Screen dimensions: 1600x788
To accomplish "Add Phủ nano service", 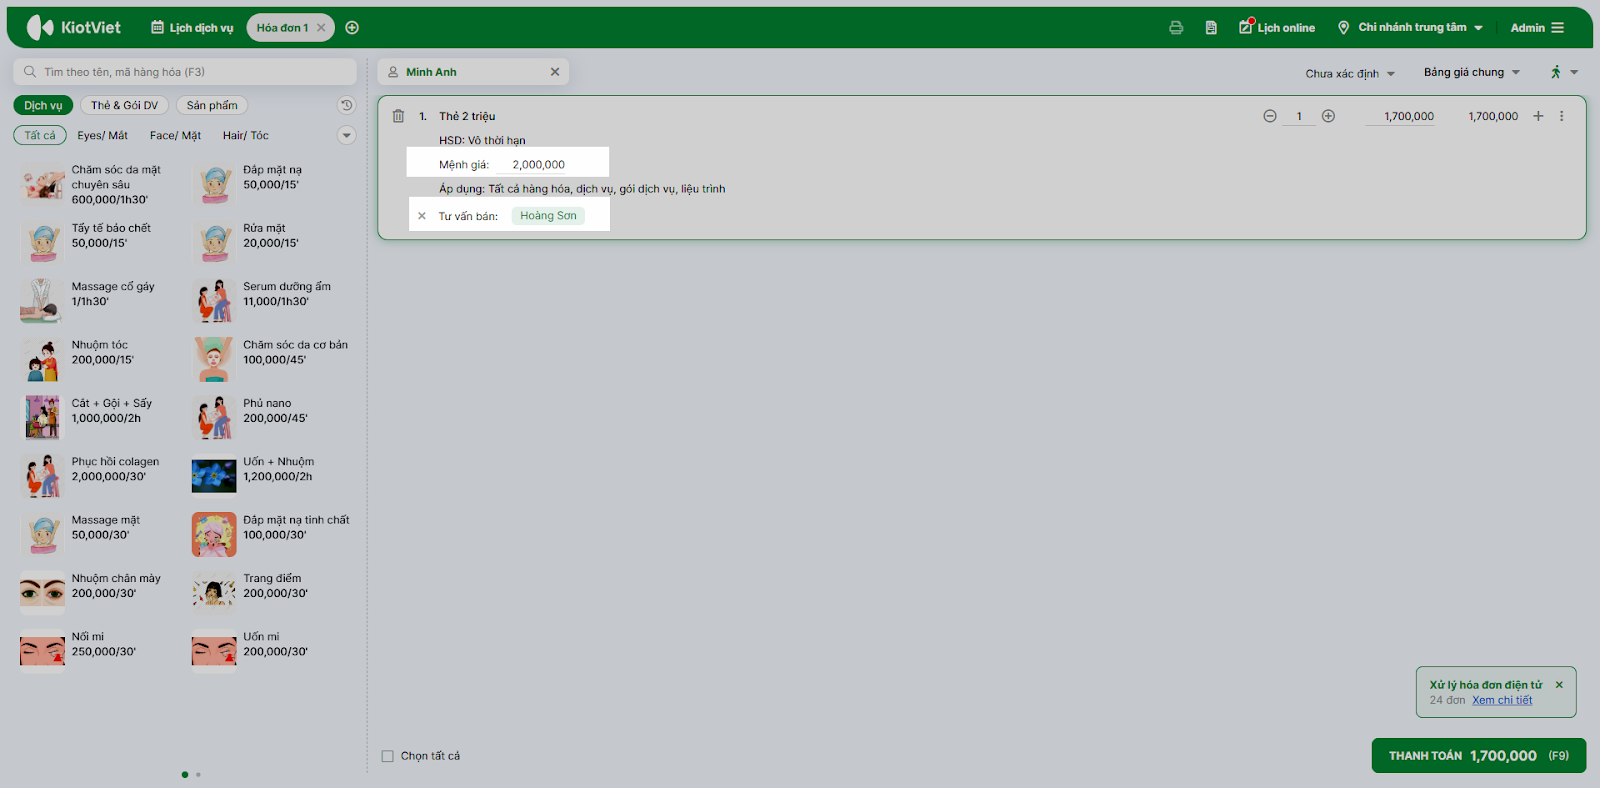I will pos(271,418).
